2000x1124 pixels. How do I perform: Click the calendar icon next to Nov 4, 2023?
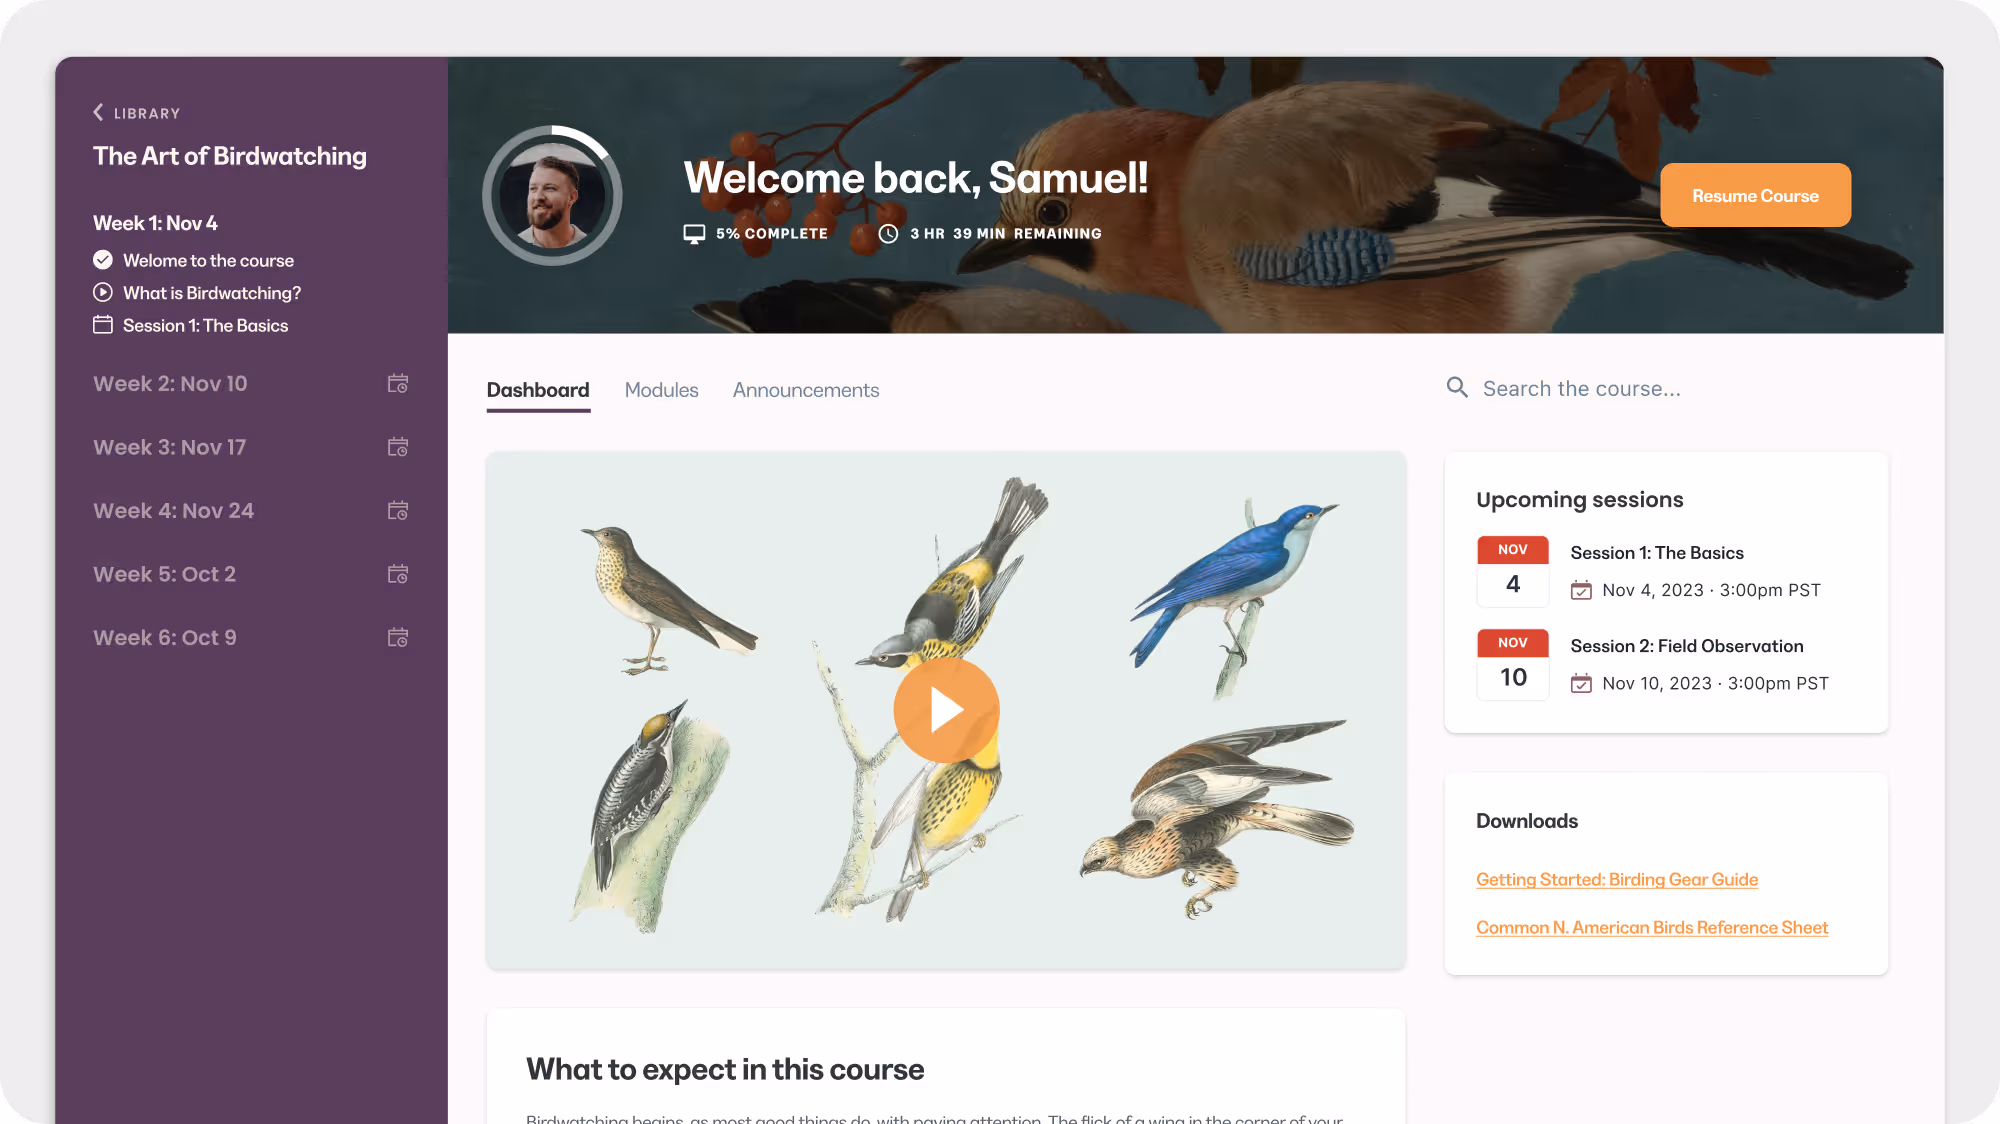pyautogui.click(x=1581, y=590)
